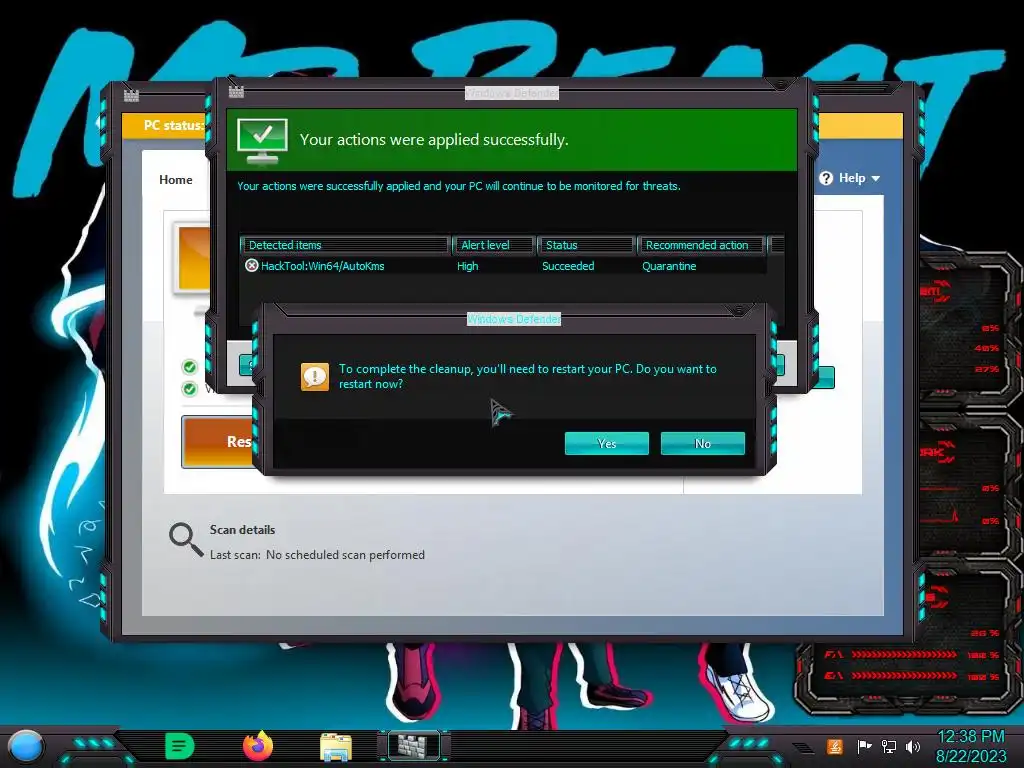1024x768 pixels.
Task: Click the Last scan status text
Action: pyautogui.click(x=317, y=554)
